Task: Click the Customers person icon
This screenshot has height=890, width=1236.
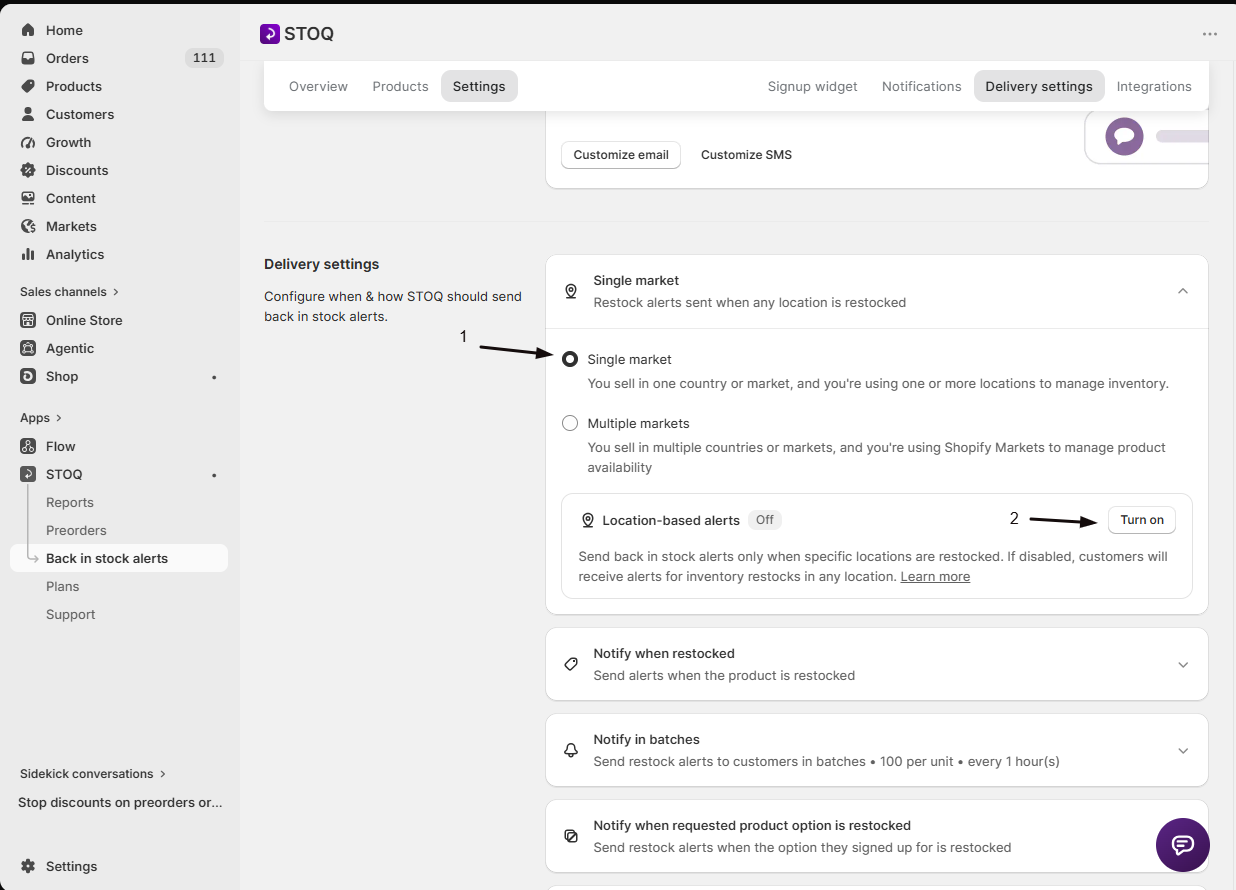Action: pos(28,114)
